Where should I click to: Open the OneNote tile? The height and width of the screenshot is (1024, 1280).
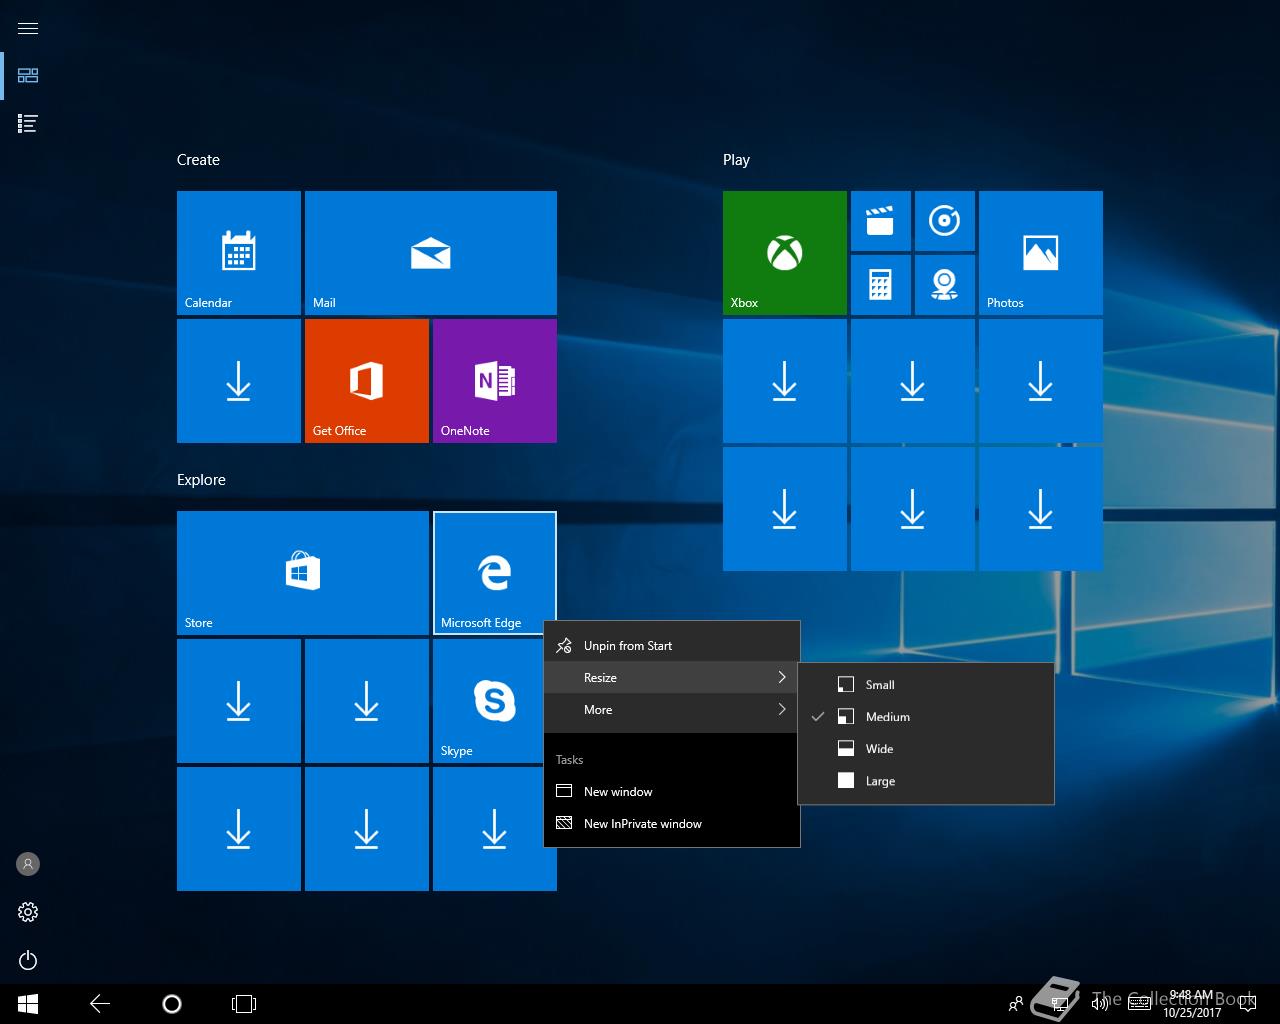click(x=495, y=381)
